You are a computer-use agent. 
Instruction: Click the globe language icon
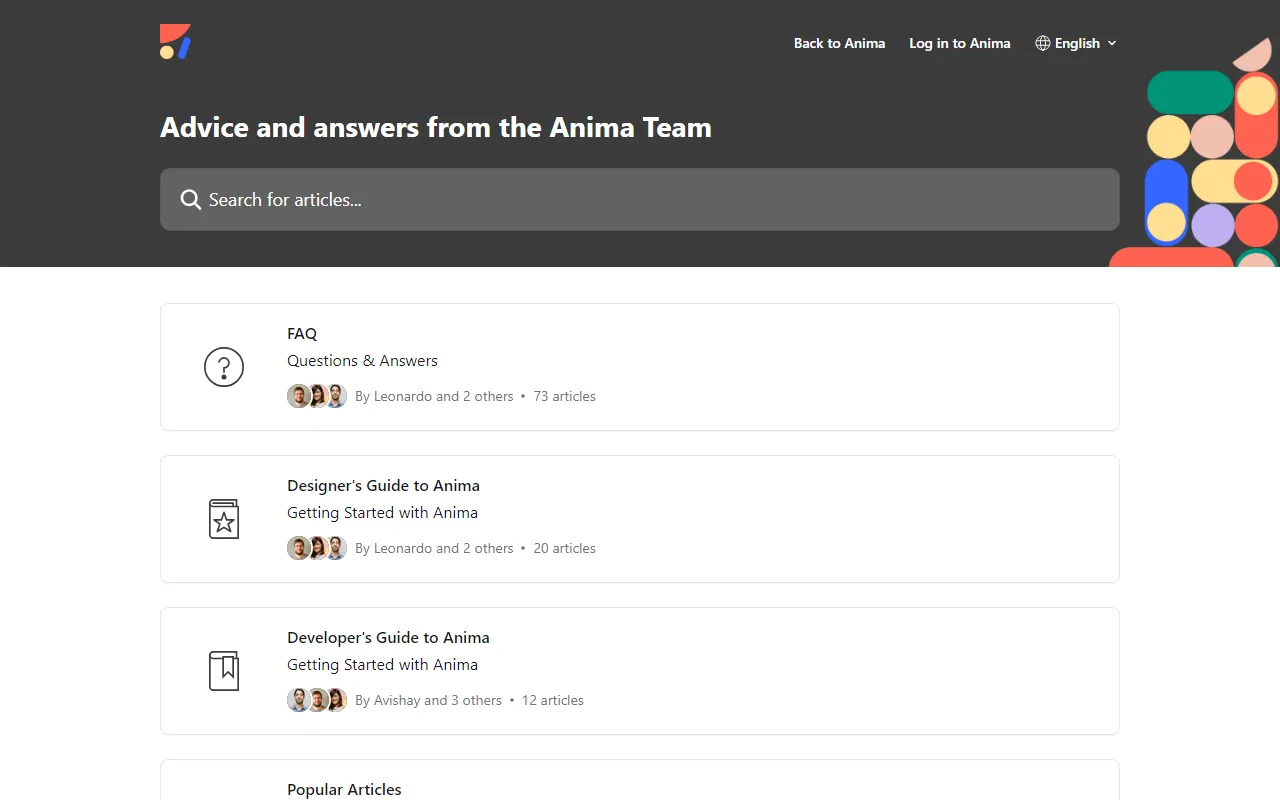click(1043, 43)
